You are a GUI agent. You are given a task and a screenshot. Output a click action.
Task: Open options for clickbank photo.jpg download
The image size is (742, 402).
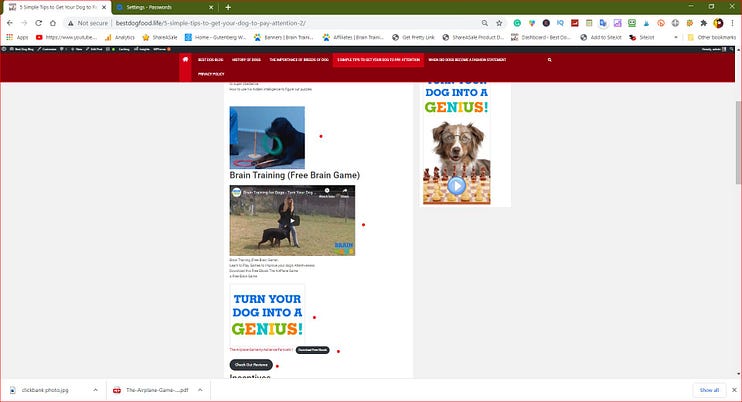[96, 390]
